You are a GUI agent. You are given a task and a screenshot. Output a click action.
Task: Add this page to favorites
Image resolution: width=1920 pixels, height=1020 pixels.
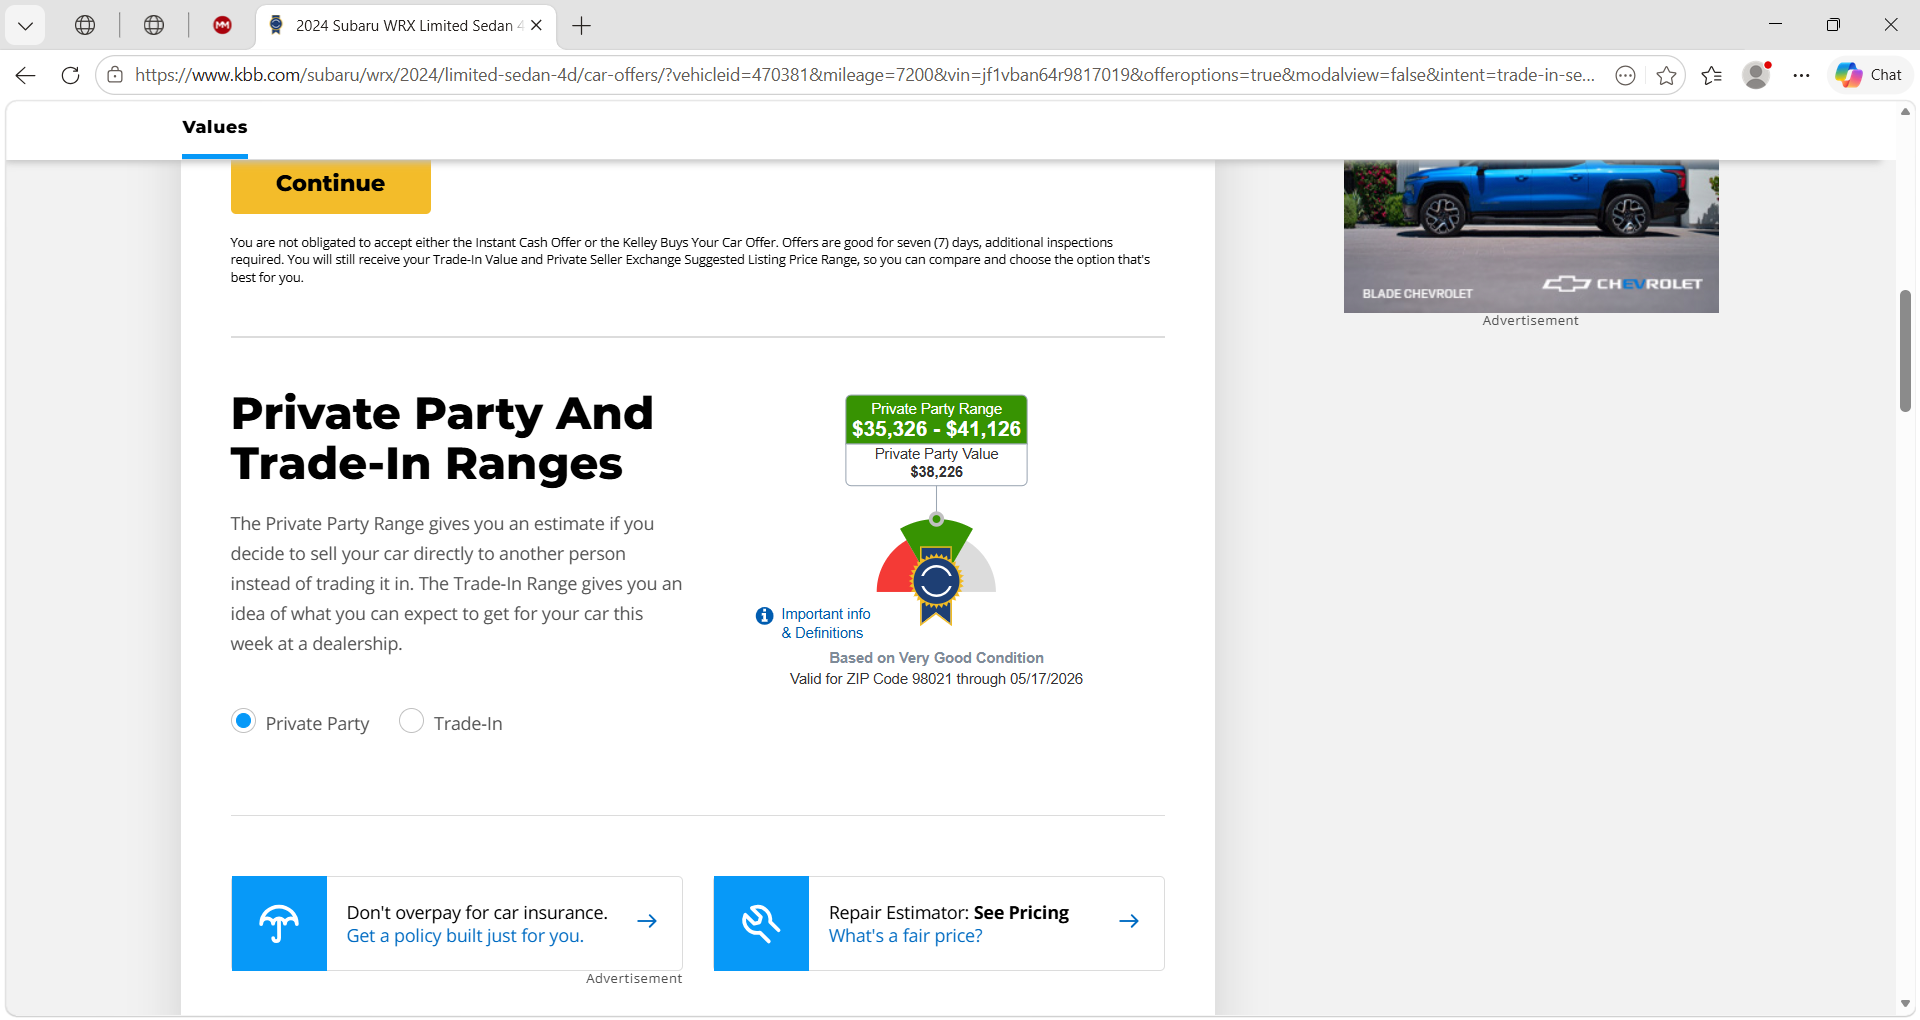(x=1666, y=75)
